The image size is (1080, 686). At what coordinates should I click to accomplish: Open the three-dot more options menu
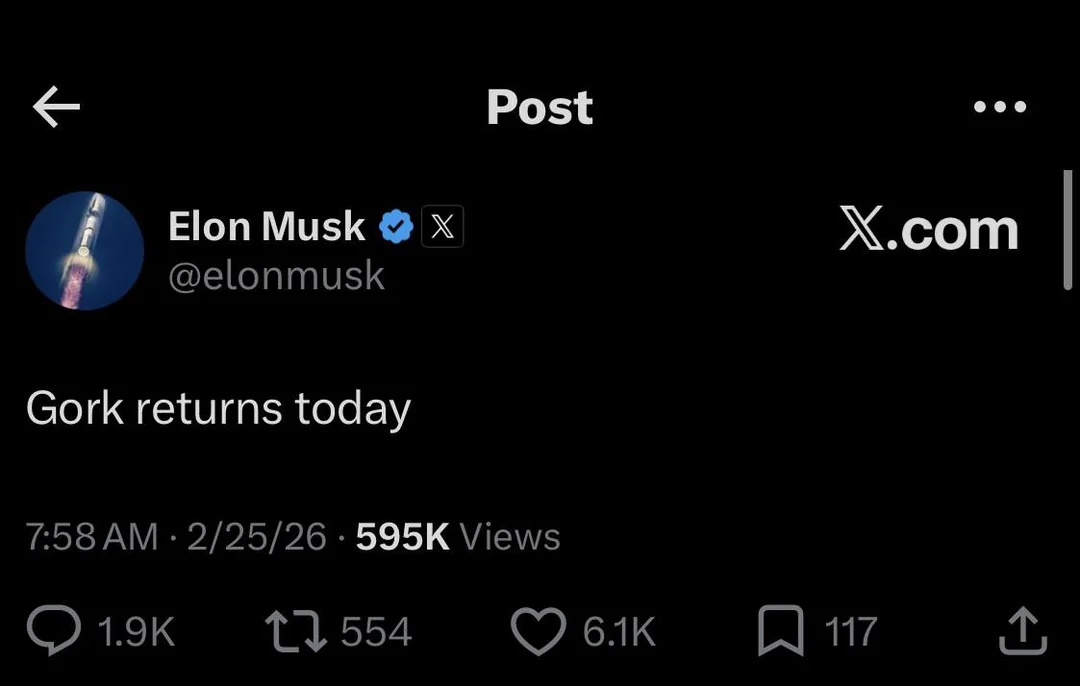999,107
